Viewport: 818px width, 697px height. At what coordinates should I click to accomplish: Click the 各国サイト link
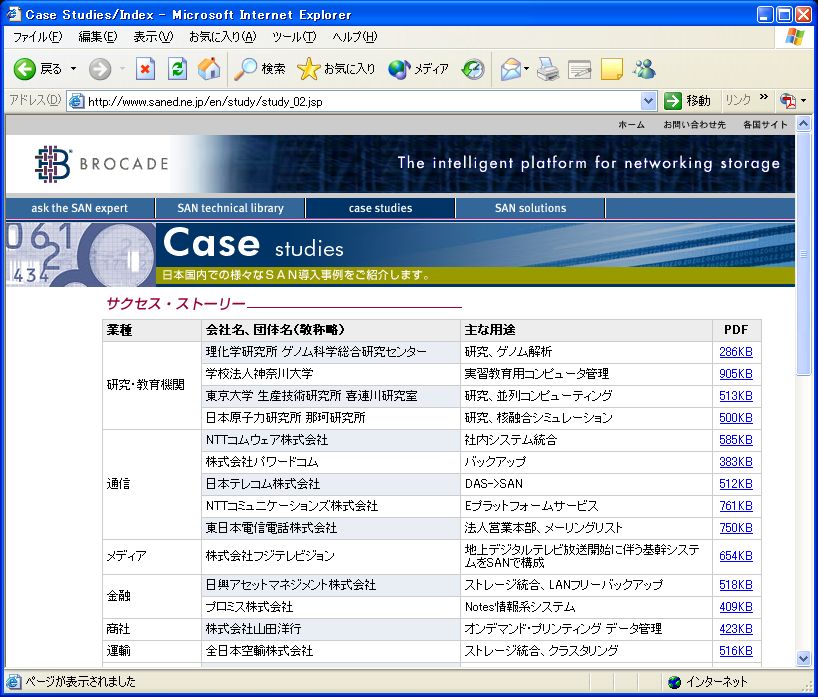pos(765,125)
